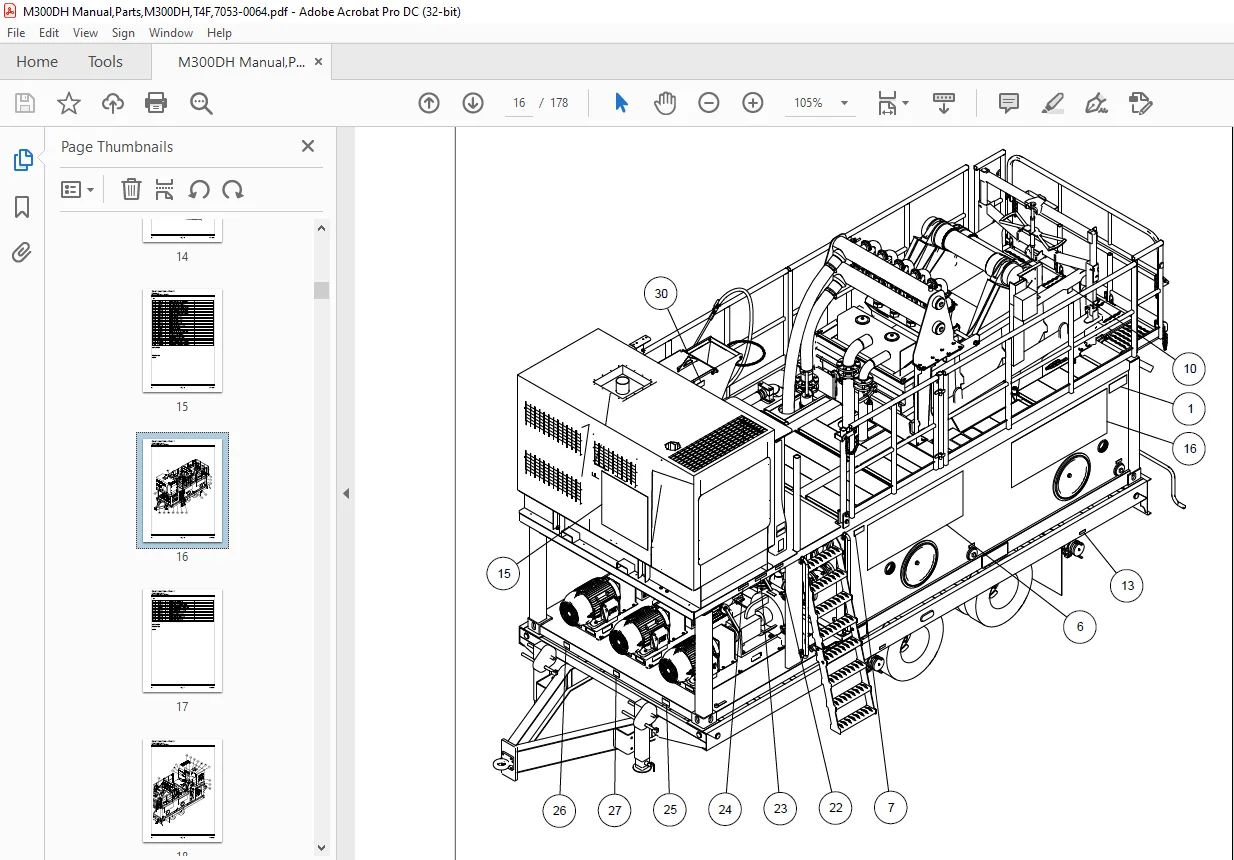Viewport: 1234px width, 860px height.
Task: Delete selected pages with the trash icon
Action: (131, 189)
